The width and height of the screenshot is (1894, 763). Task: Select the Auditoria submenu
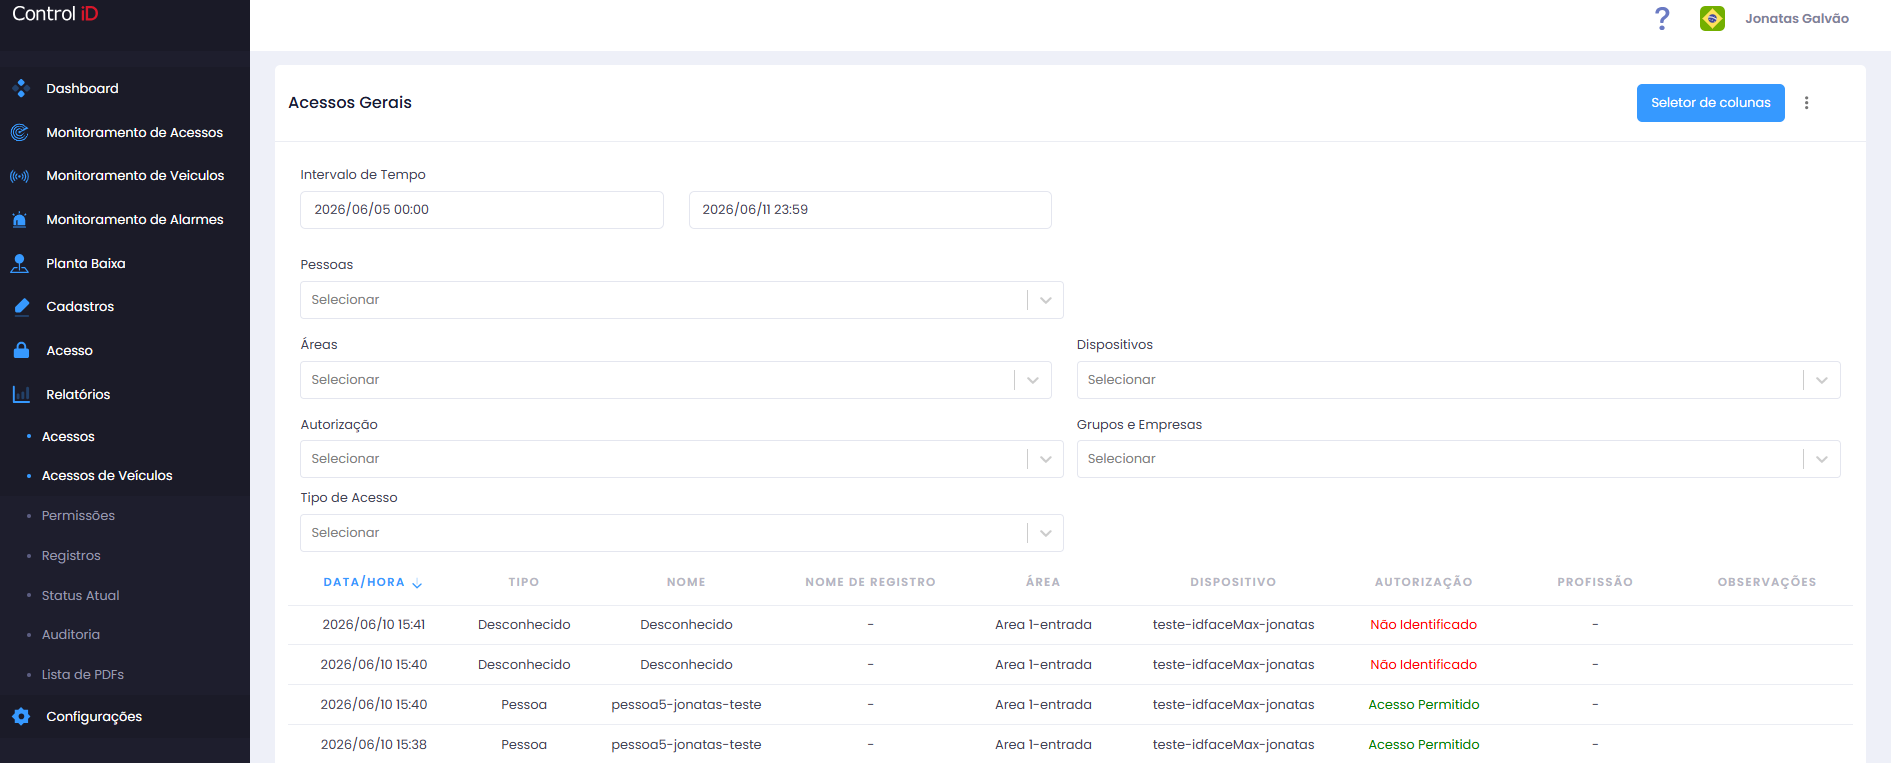70,635
